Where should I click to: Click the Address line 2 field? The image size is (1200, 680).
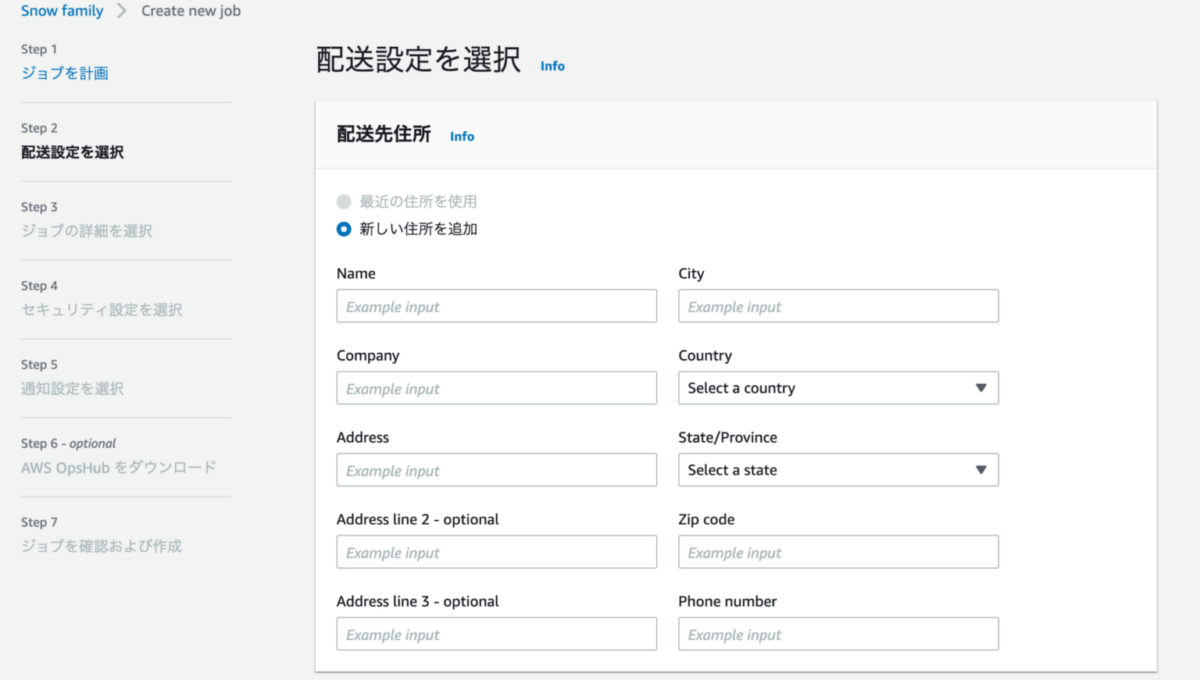[x=496, y=553]
